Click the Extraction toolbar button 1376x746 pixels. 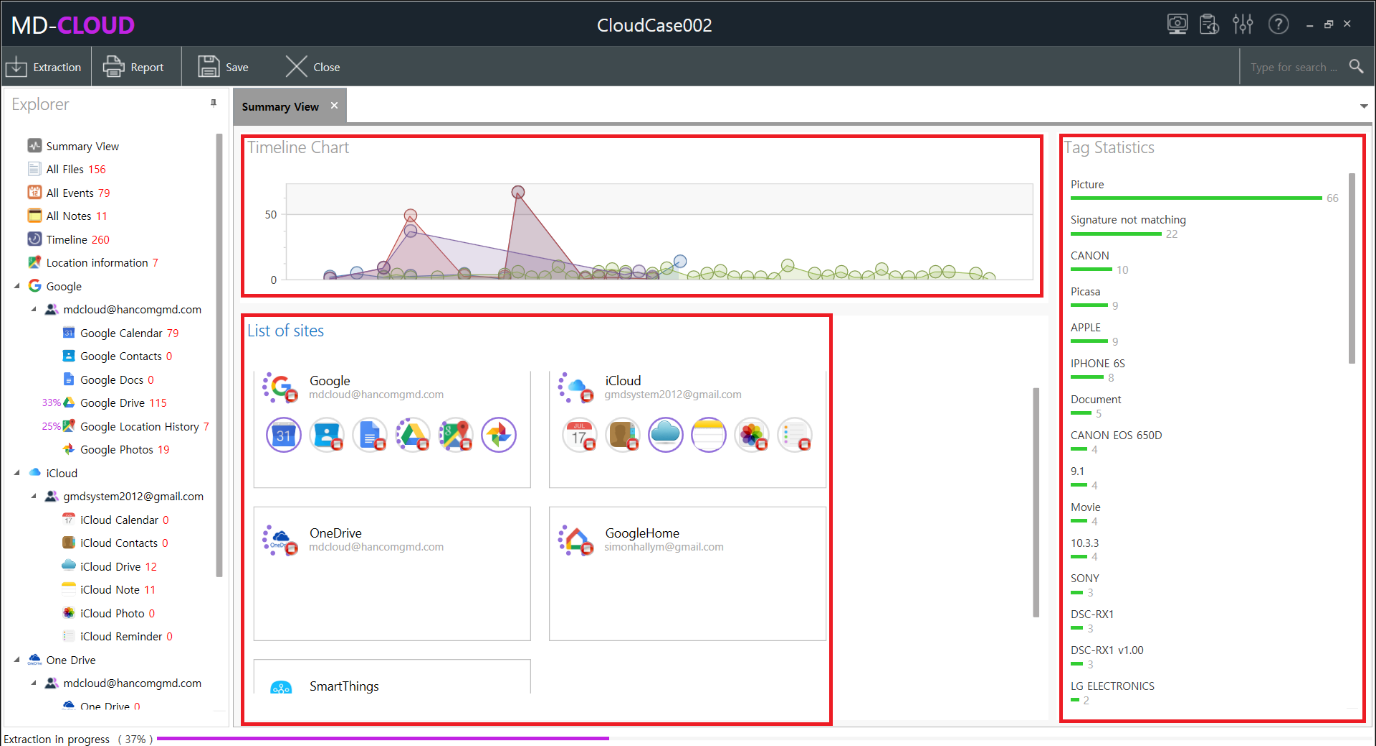pos(44,67)
